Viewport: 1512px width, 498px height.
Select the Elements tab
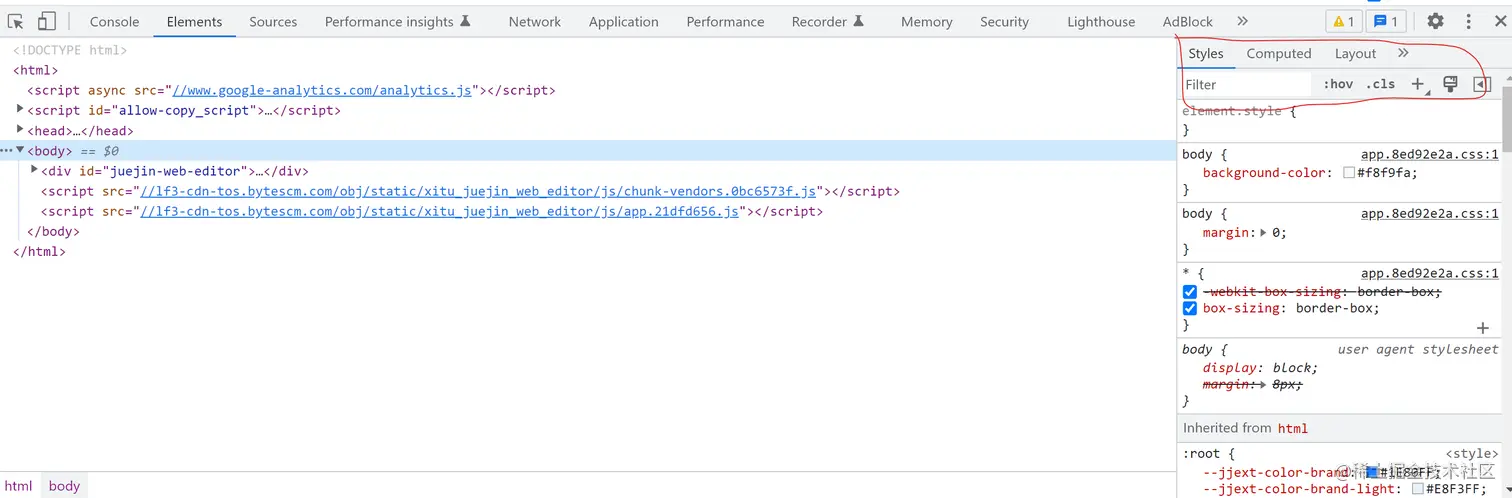tap(195, 21)
